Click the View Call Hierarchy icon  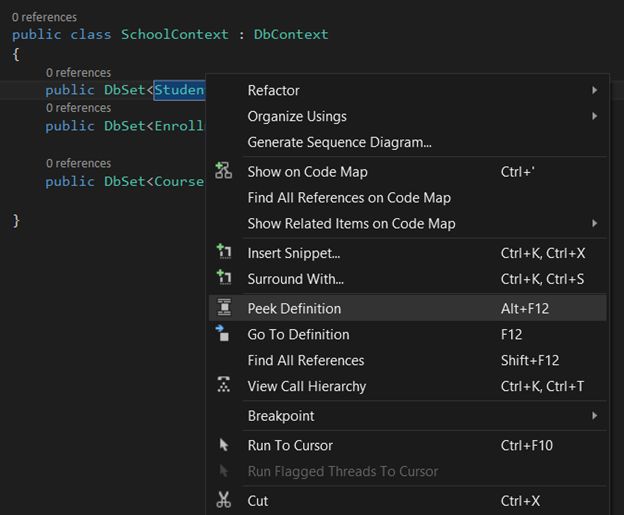coord(224,386)
